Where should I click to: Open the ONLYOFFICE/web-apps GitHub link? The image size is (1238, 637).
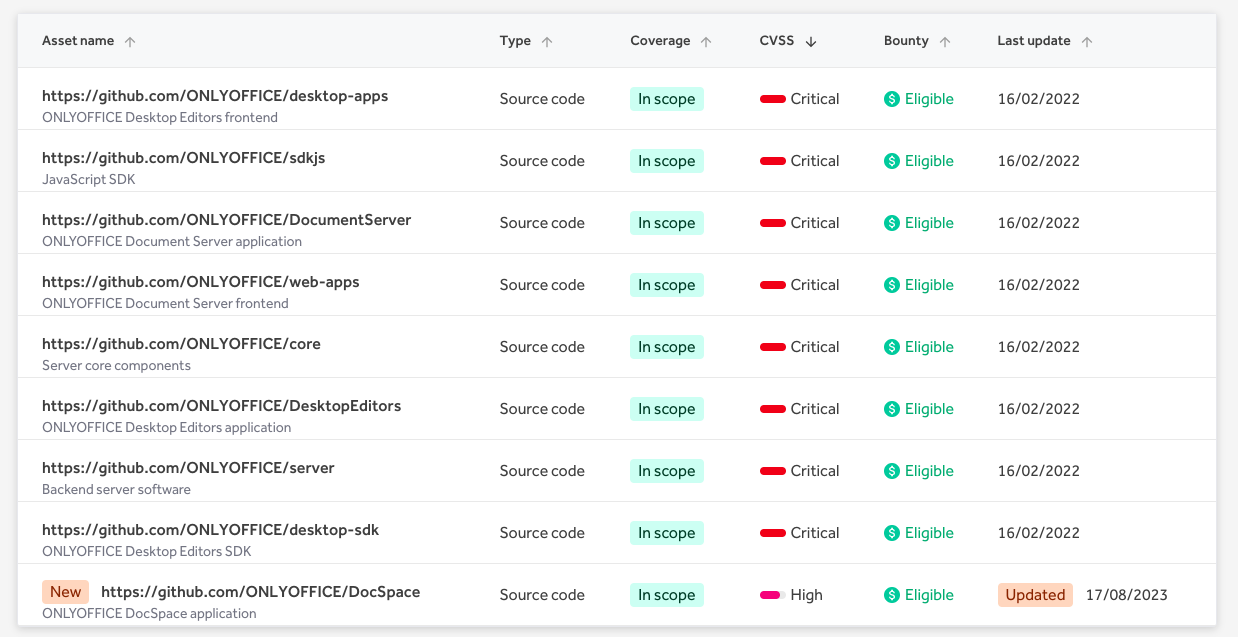[200, 282]
